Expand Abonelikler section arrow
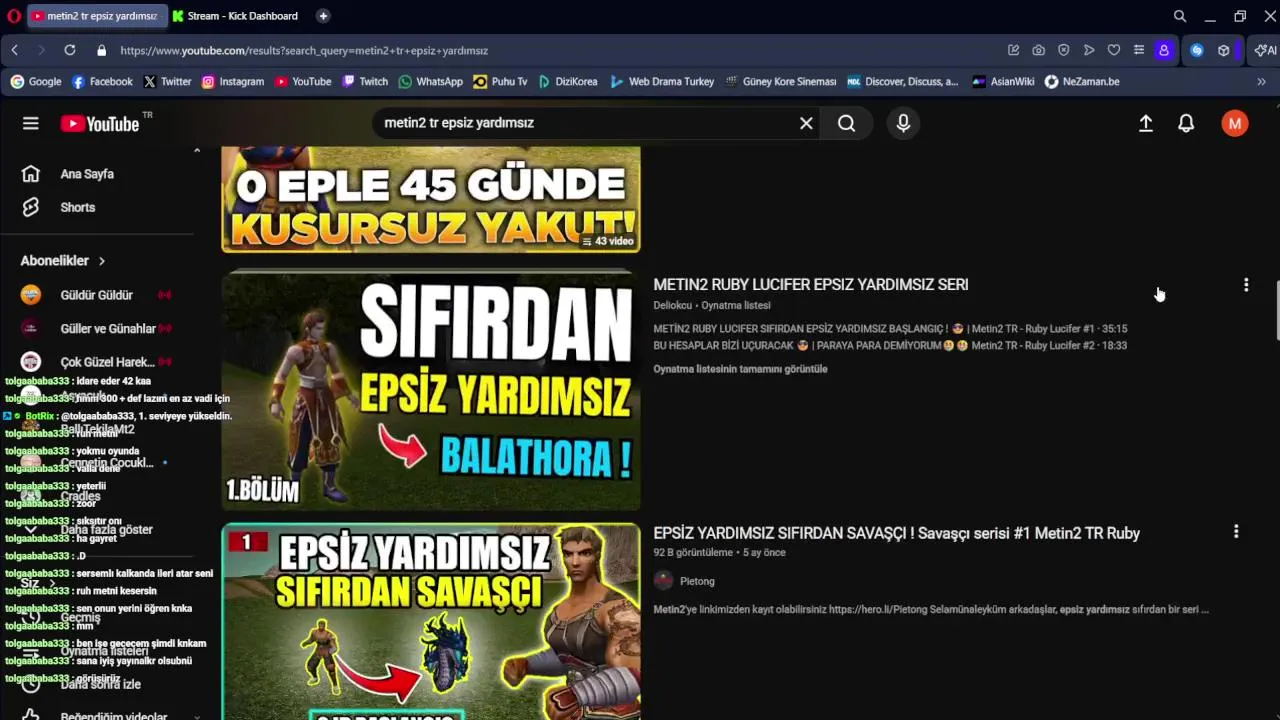1280x720 pixels. [x=101, y=261]
